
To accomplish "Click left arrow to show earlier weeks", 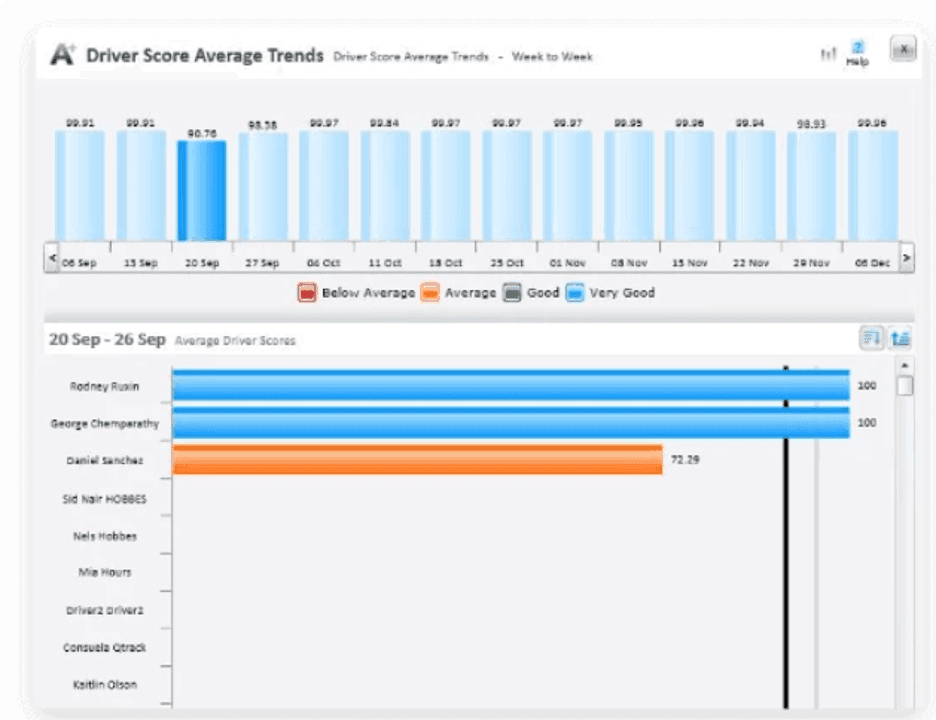I will (52, 256).
